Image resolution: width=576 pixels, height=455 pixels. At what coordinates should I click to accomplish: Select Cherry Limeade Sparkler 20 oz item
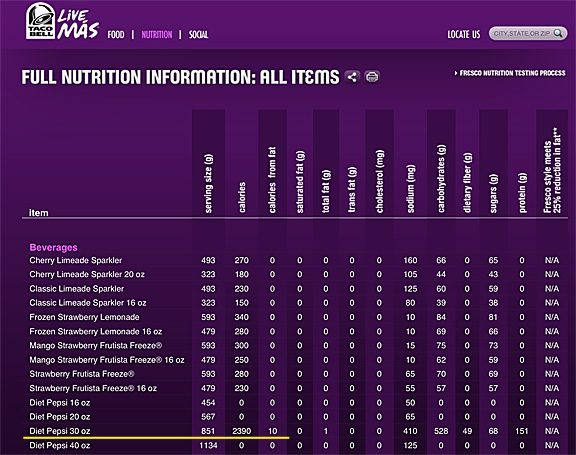[87, 274]
